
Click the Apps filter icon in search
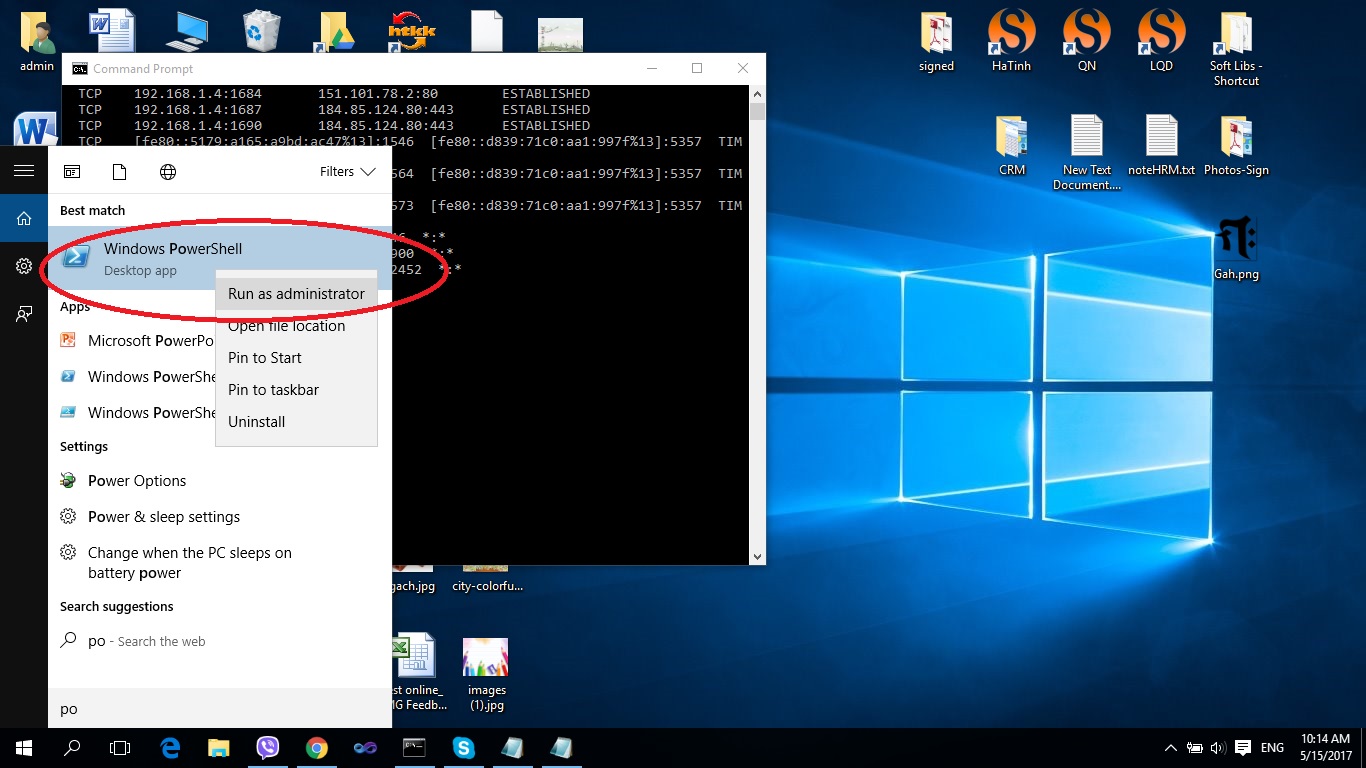coord(72,172)
